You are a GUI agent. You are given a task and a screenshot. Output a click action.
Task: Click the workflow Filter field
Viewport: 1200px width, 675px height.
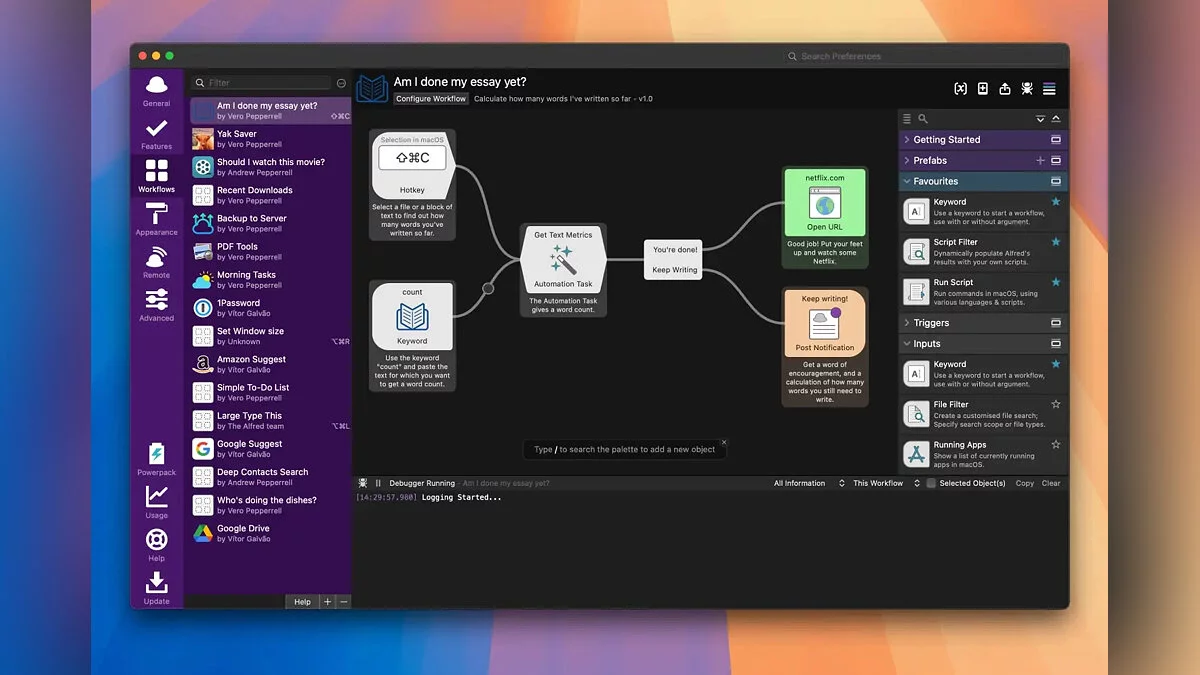pyautogui.click(x=261, y=83)
